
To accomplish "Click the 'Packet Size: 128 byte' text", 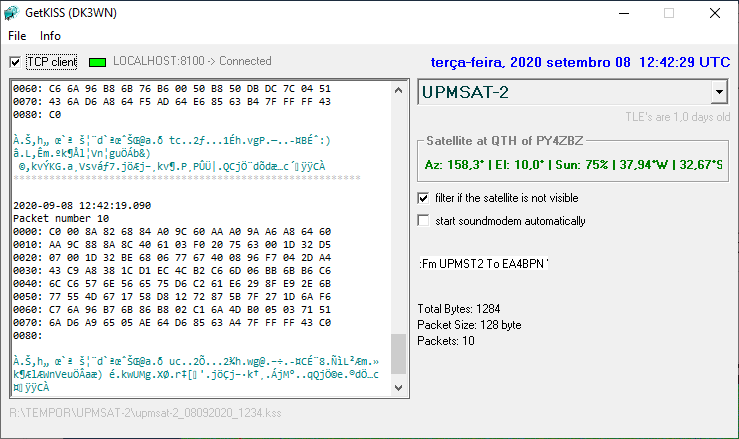I will click(x=469, y=325).
